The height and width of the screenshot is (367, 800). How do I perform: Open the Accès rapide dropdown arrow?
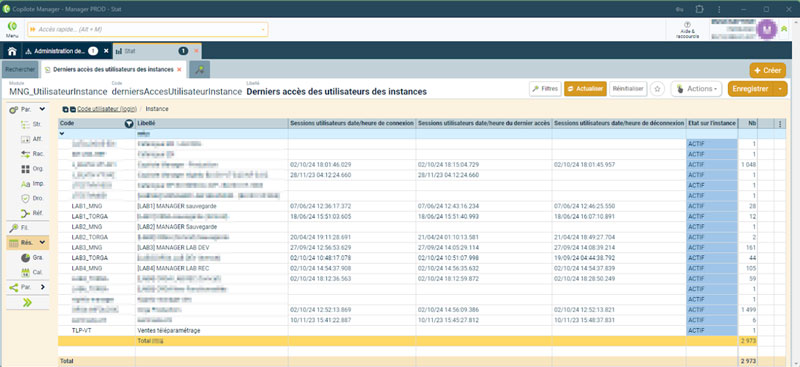[263, 30]
